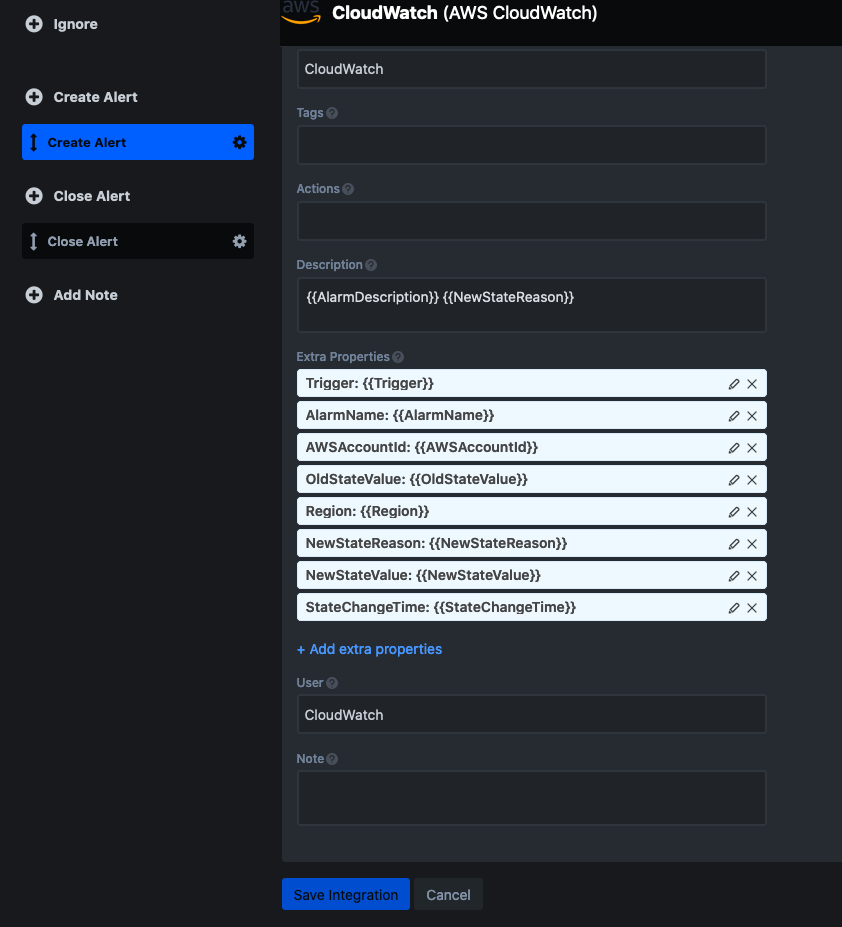Click the plus icon next to Ignore
The image size is (842, 927).
(34, 24)
